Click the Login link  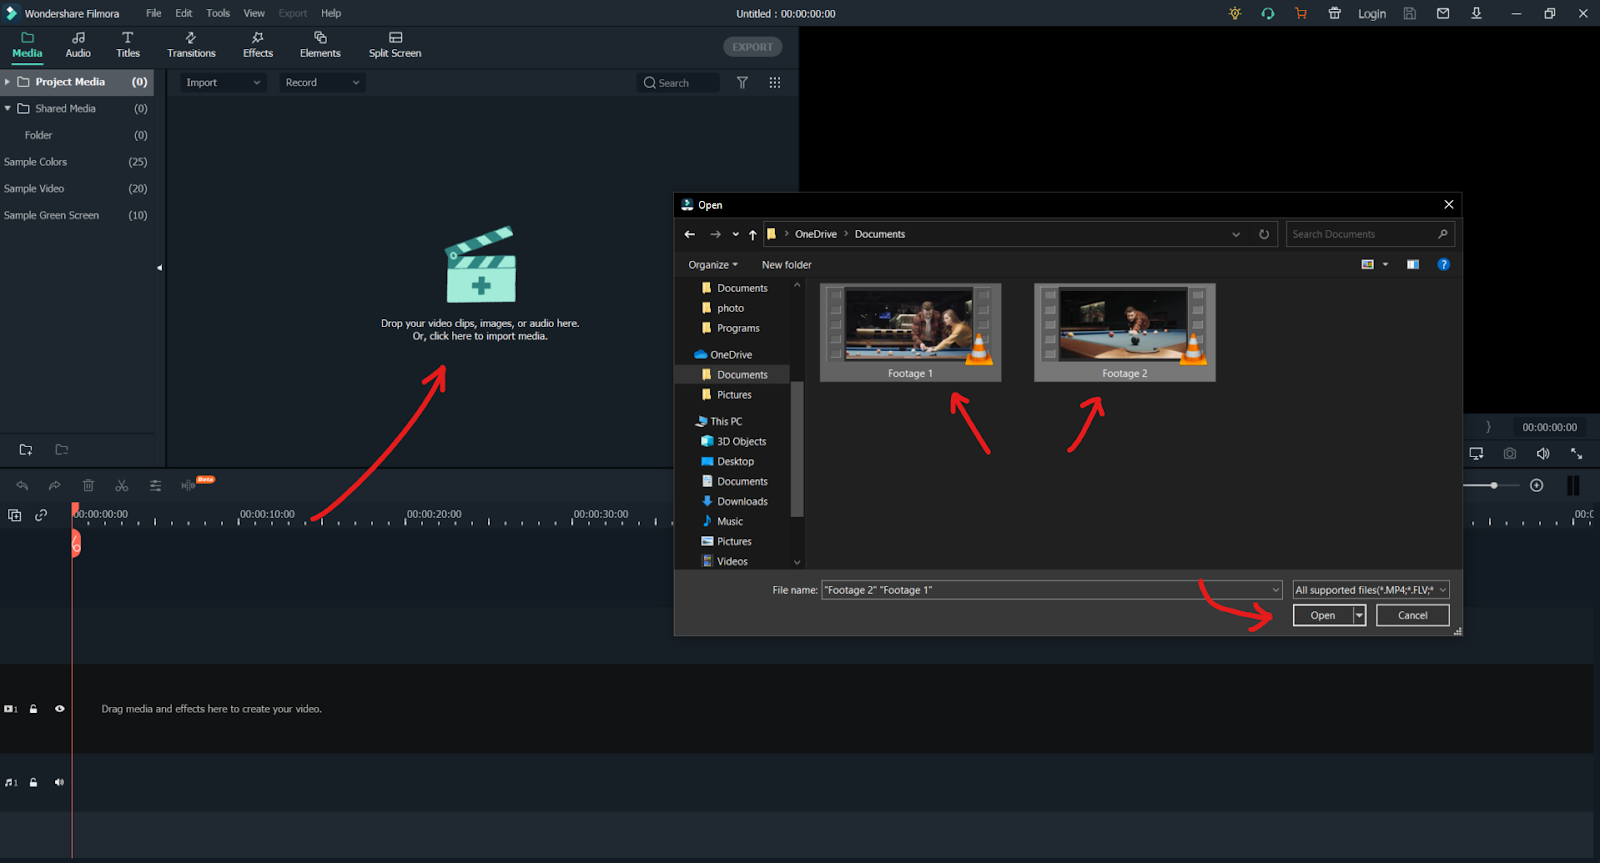(x=1372, y=14)
